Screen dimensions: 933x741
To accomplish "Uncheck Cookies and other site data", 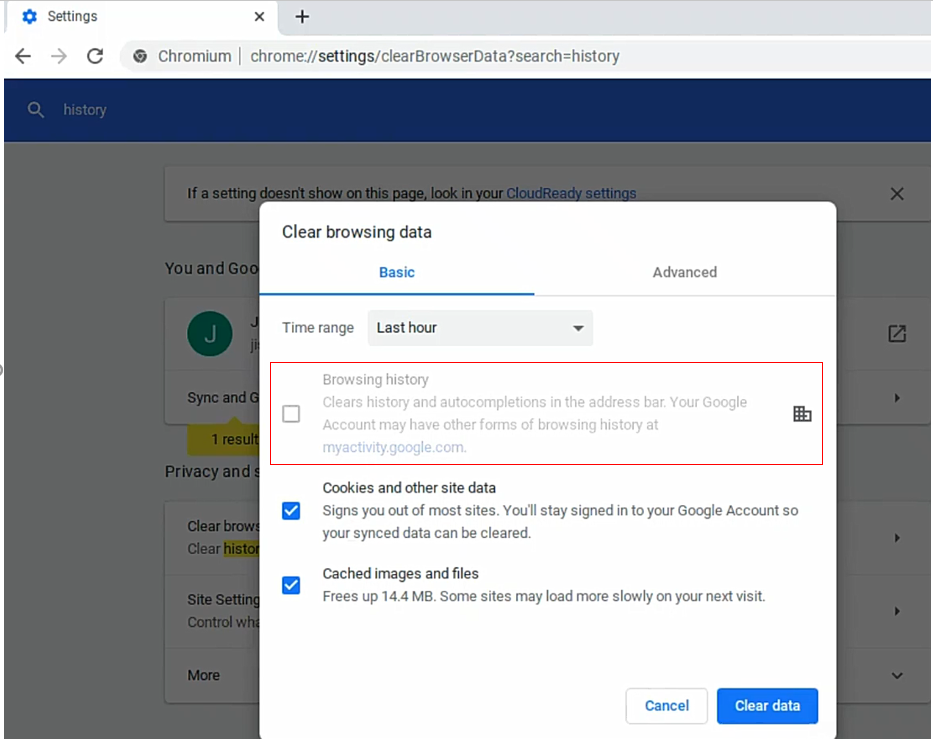I will 291,511.
